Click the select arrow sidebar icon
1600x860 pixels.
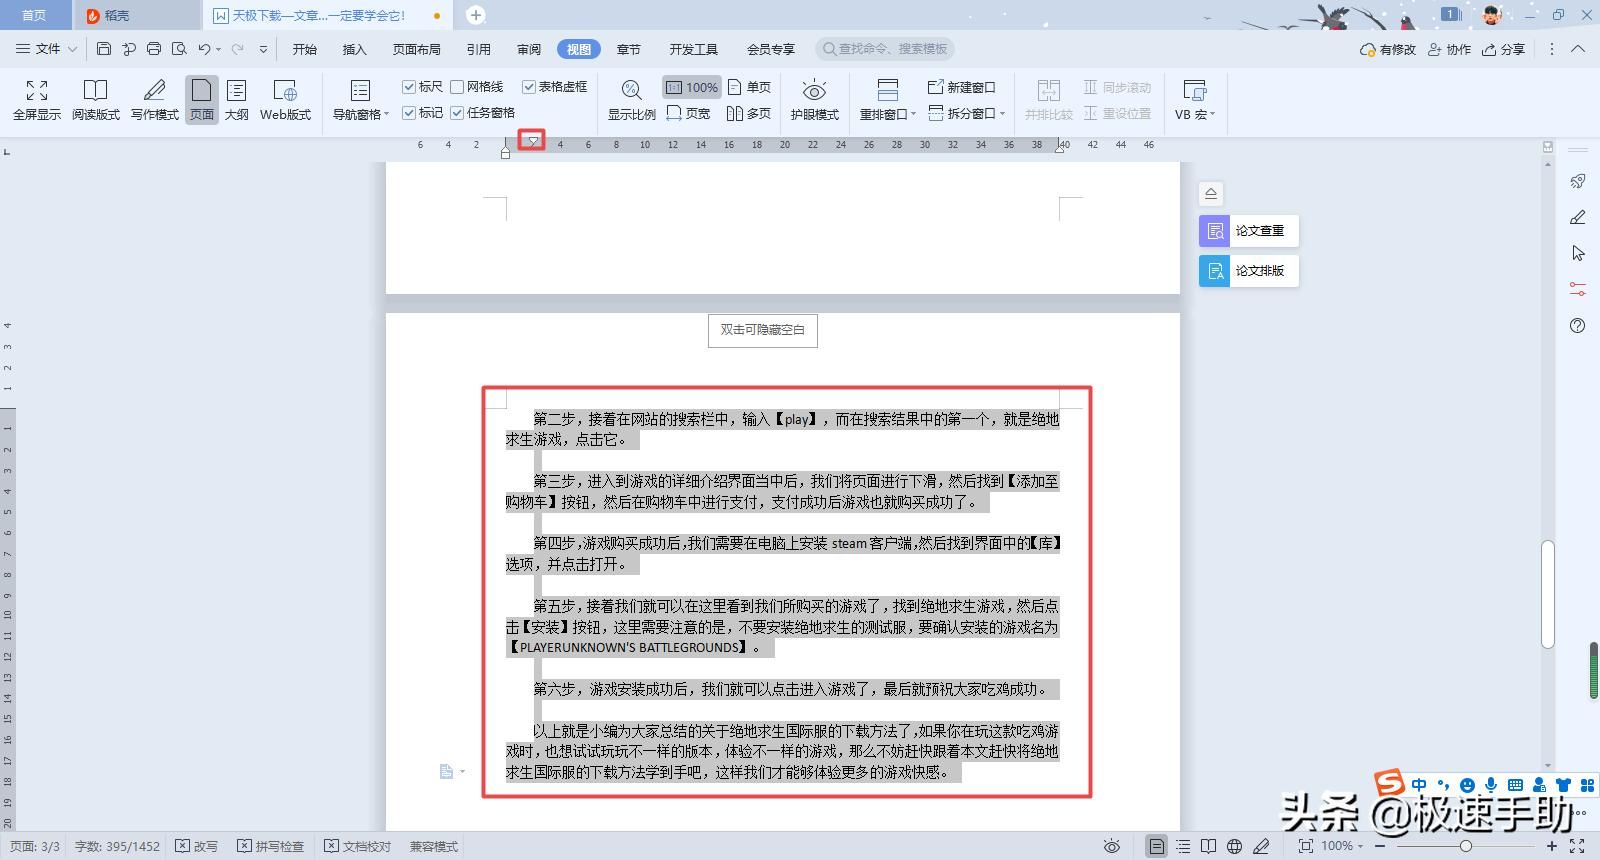pyautogui.click(x=1577, y=253)
